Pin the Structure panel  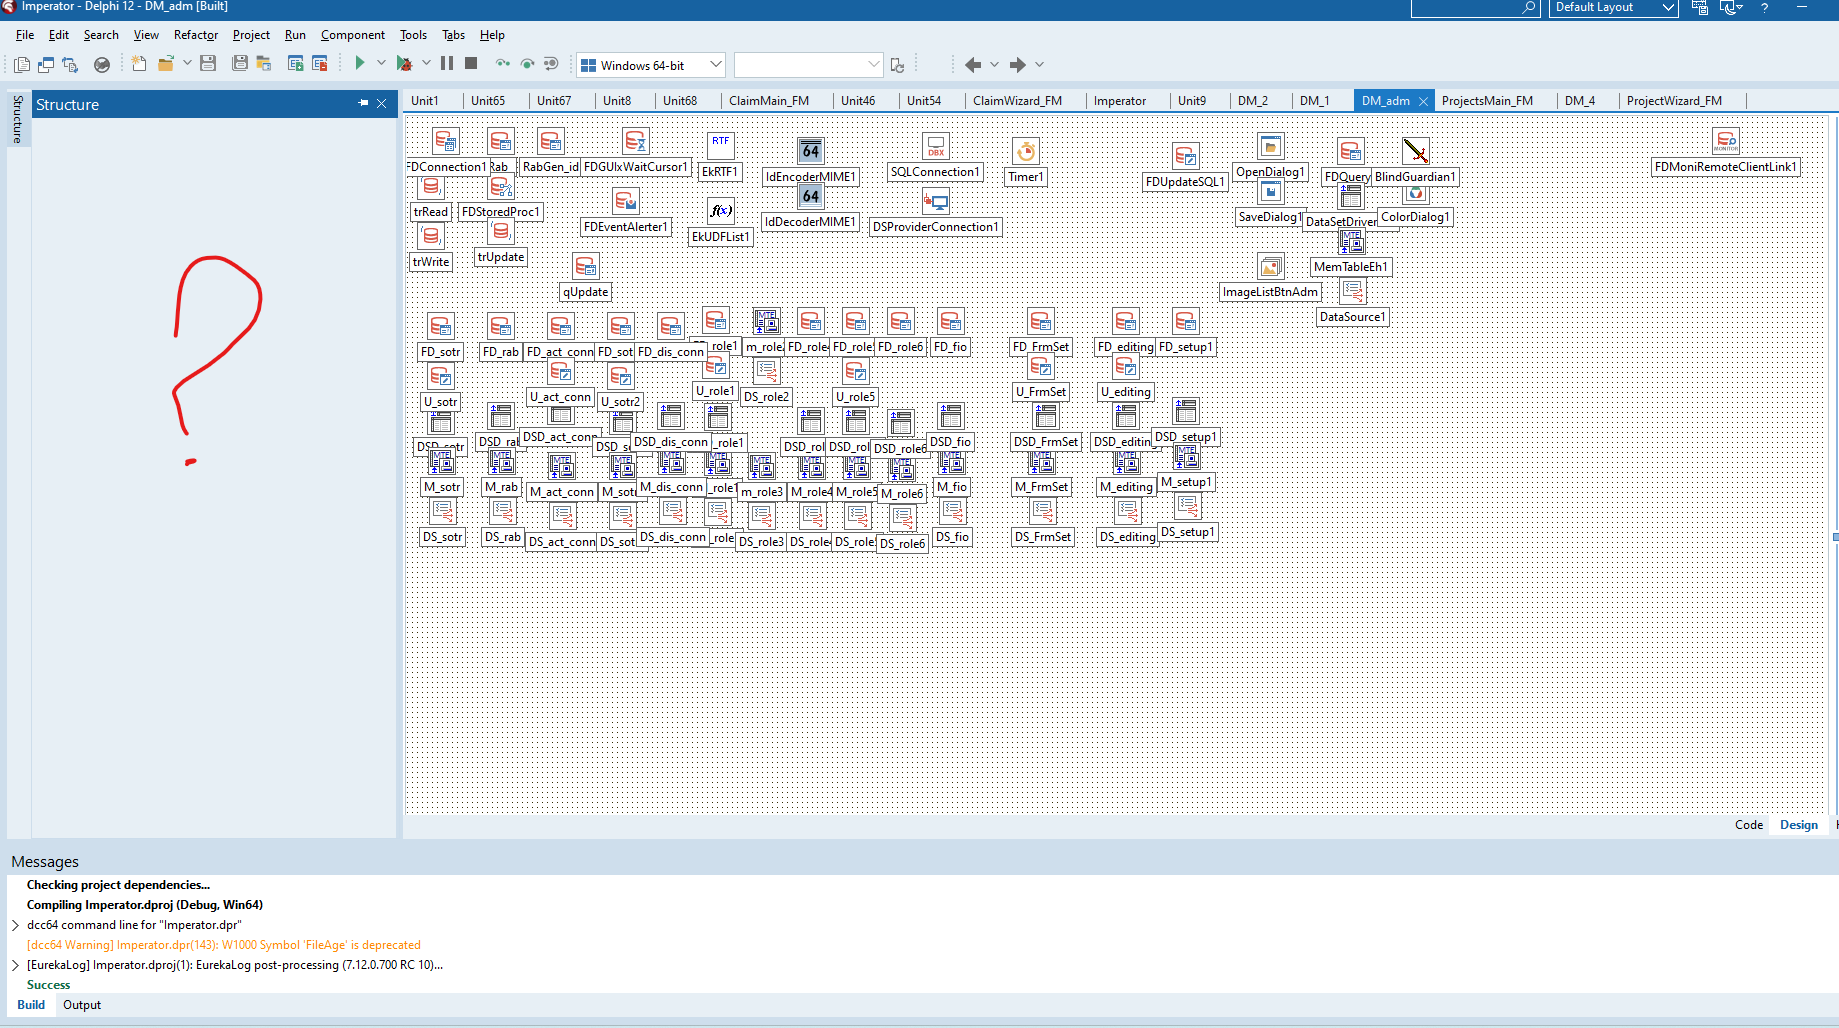tap(363, 103)
